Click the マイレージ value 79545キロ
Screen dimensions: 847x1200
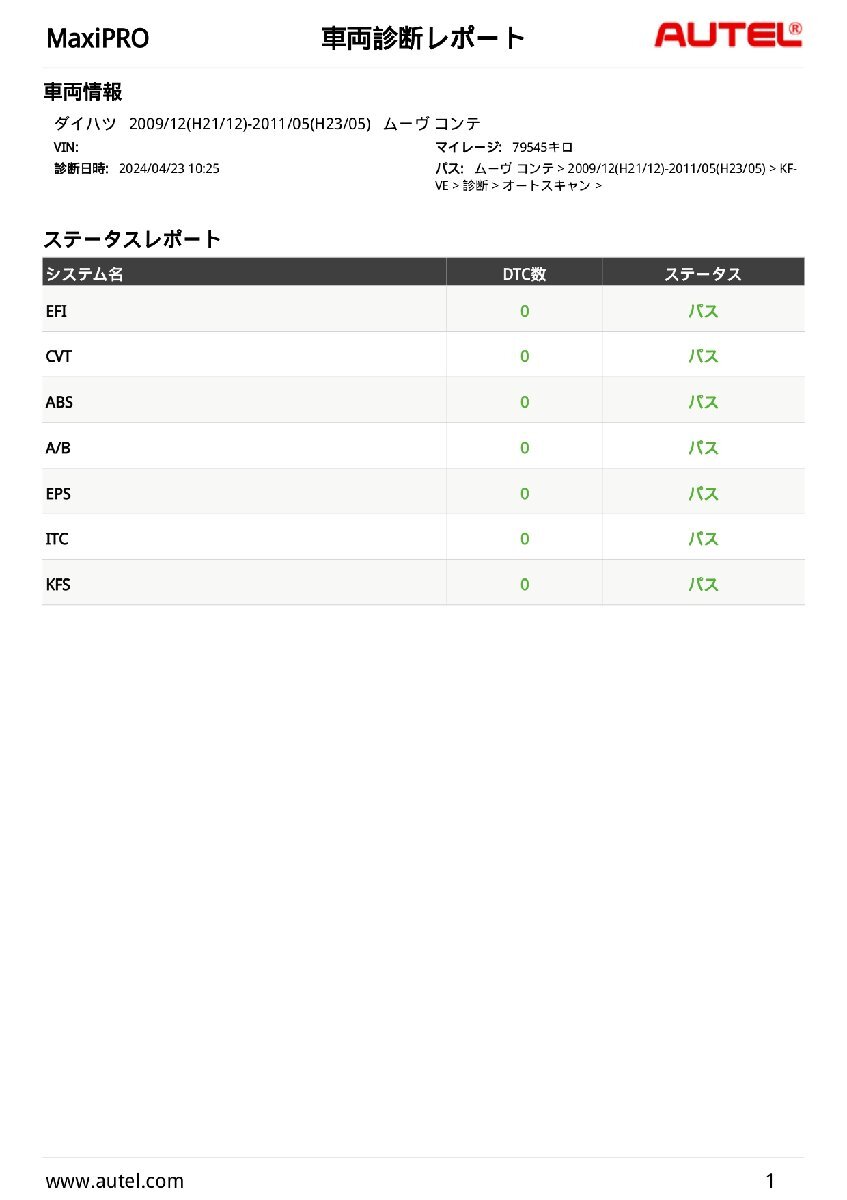(542, 147)
